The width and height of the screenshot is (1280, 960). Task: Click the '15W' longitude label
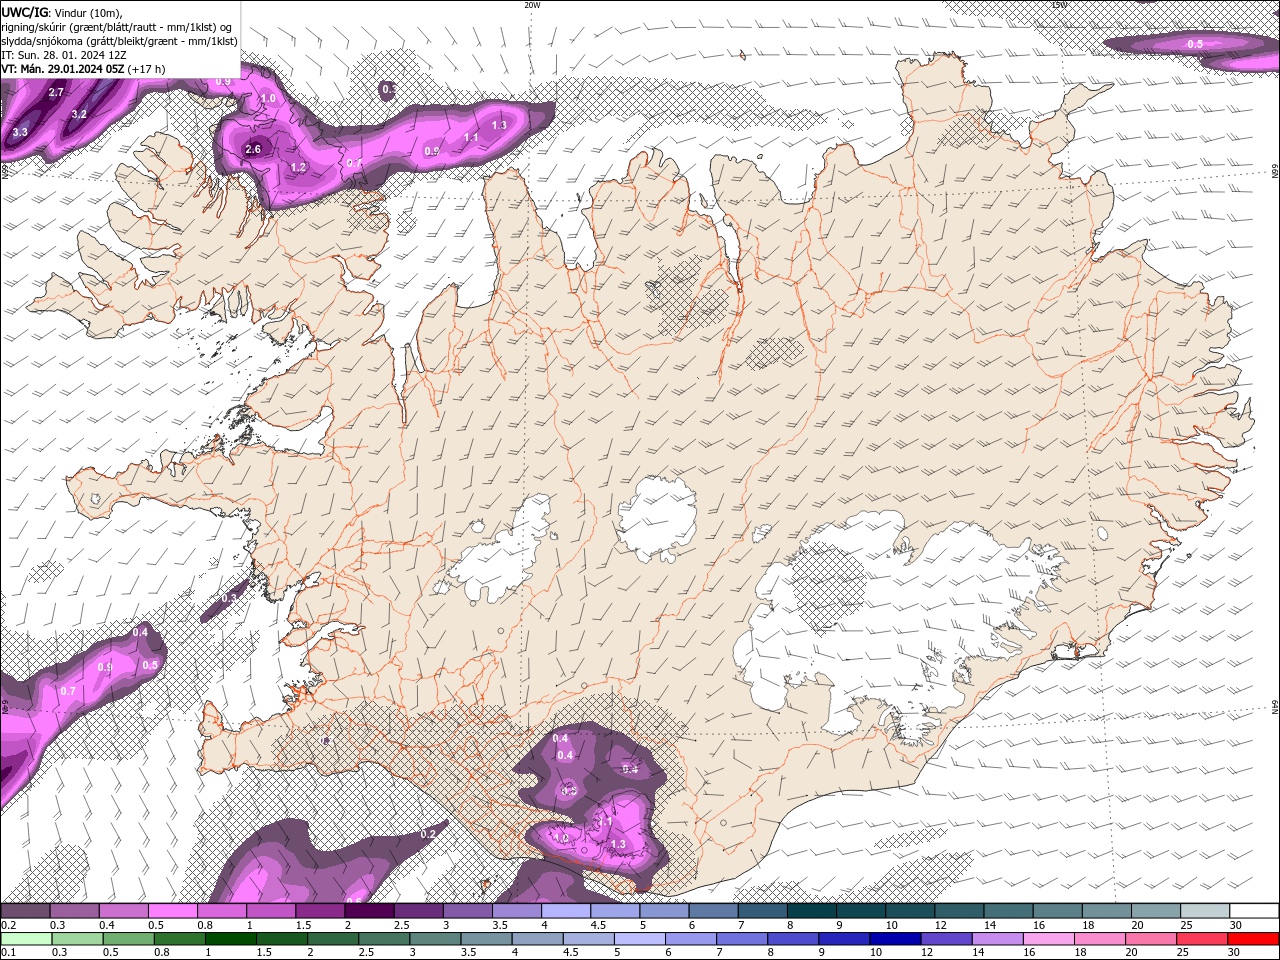pyautogui.click(x=1059, y=5)
